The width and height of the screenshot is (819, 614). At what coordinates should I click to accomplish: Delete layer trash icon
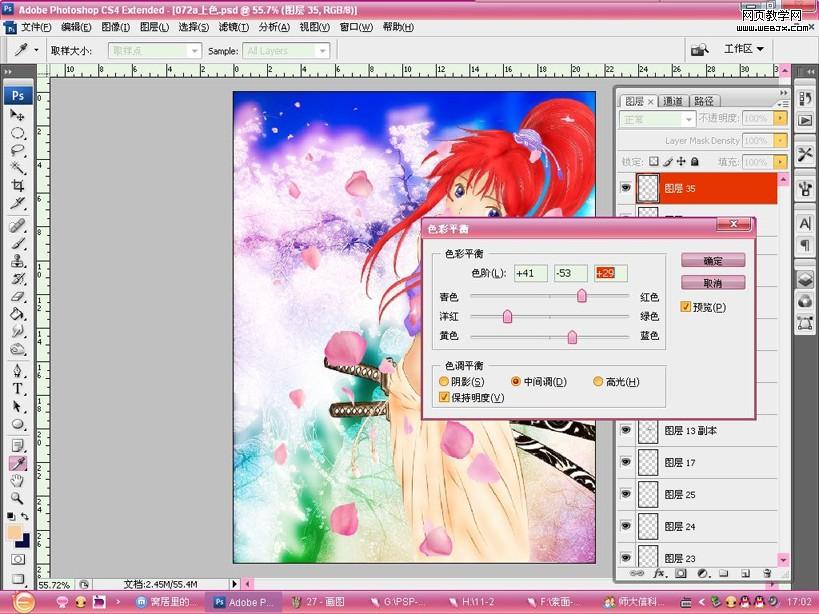[x=767, y=573]
